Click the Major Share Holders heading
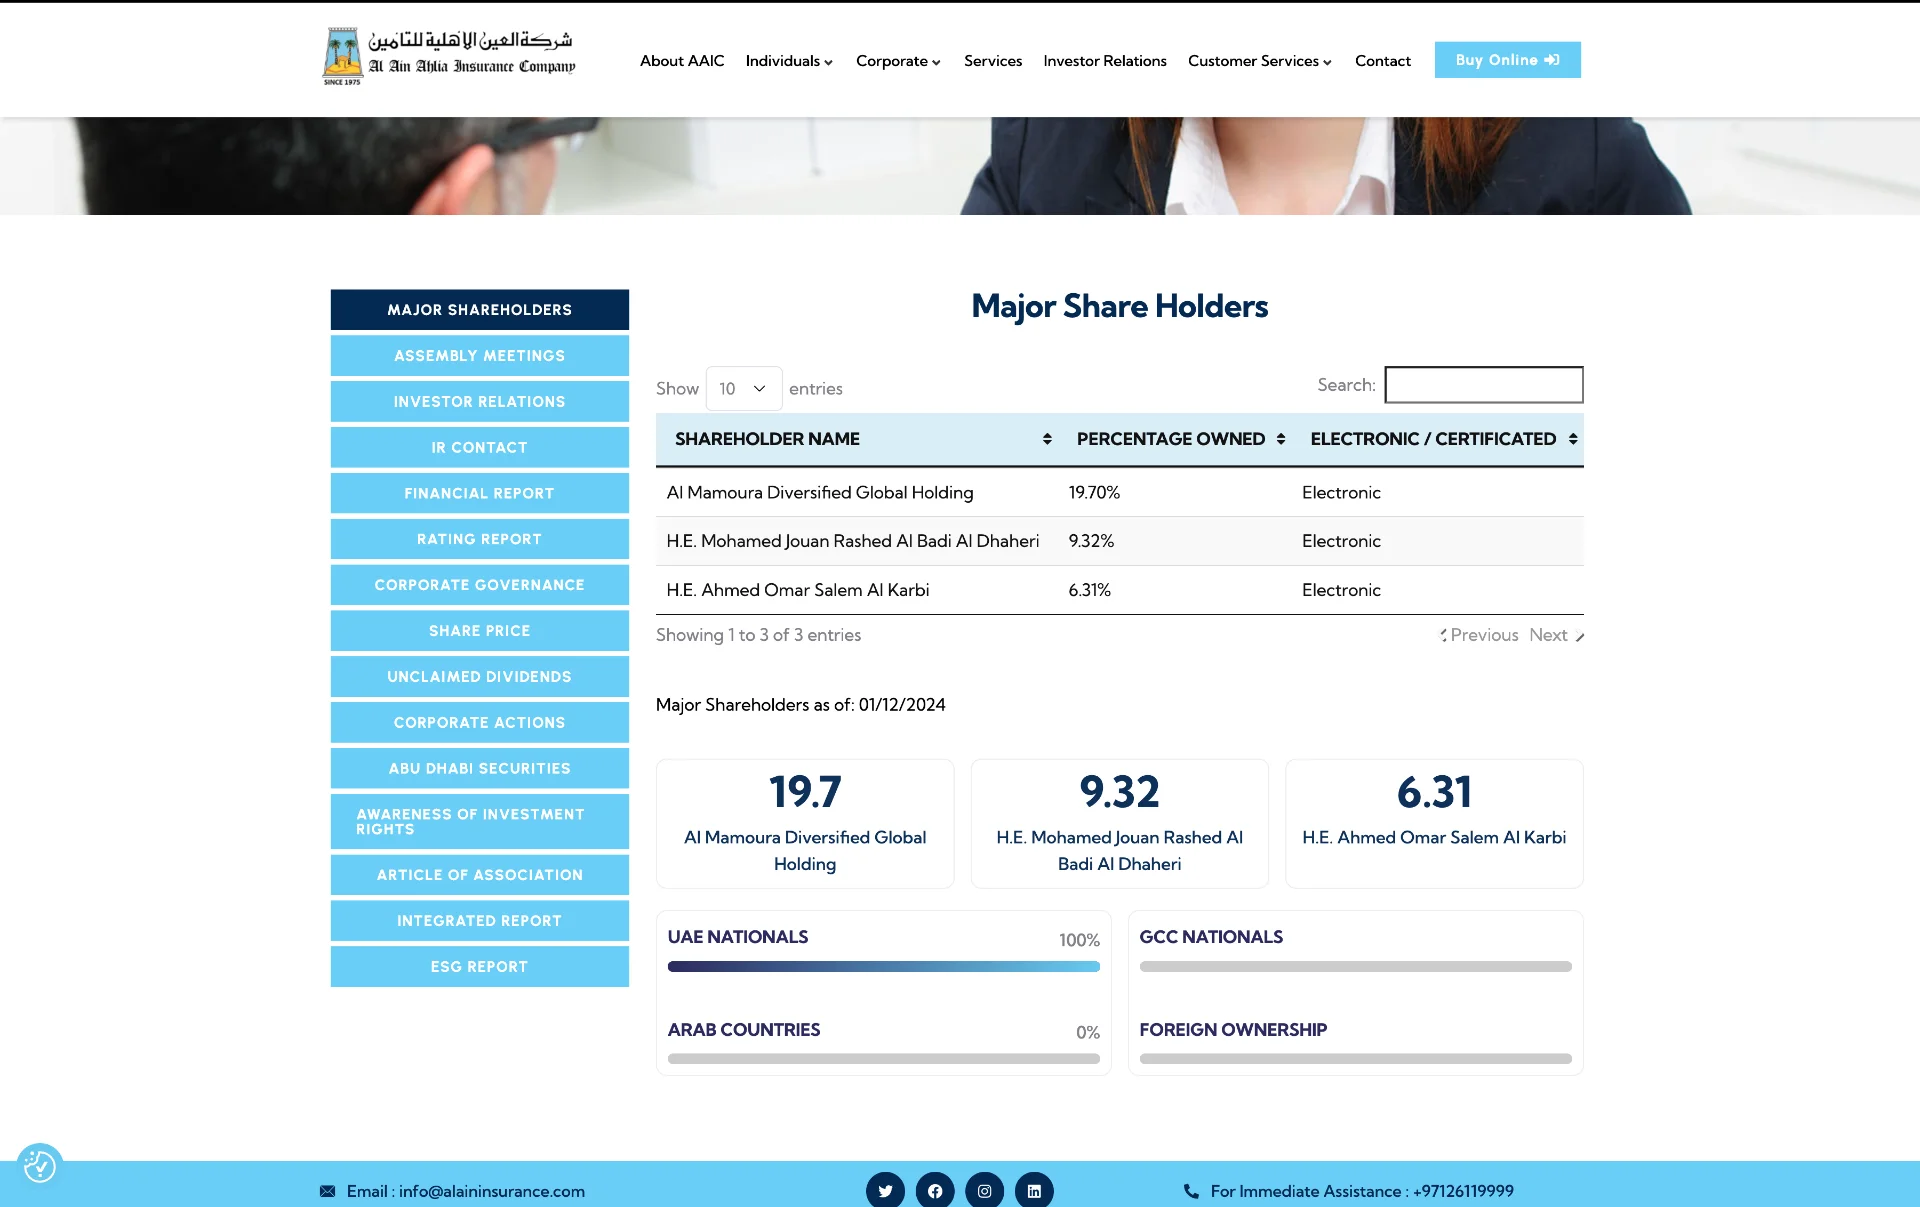This screenshot has height=1207, width=1920. 1120,306
